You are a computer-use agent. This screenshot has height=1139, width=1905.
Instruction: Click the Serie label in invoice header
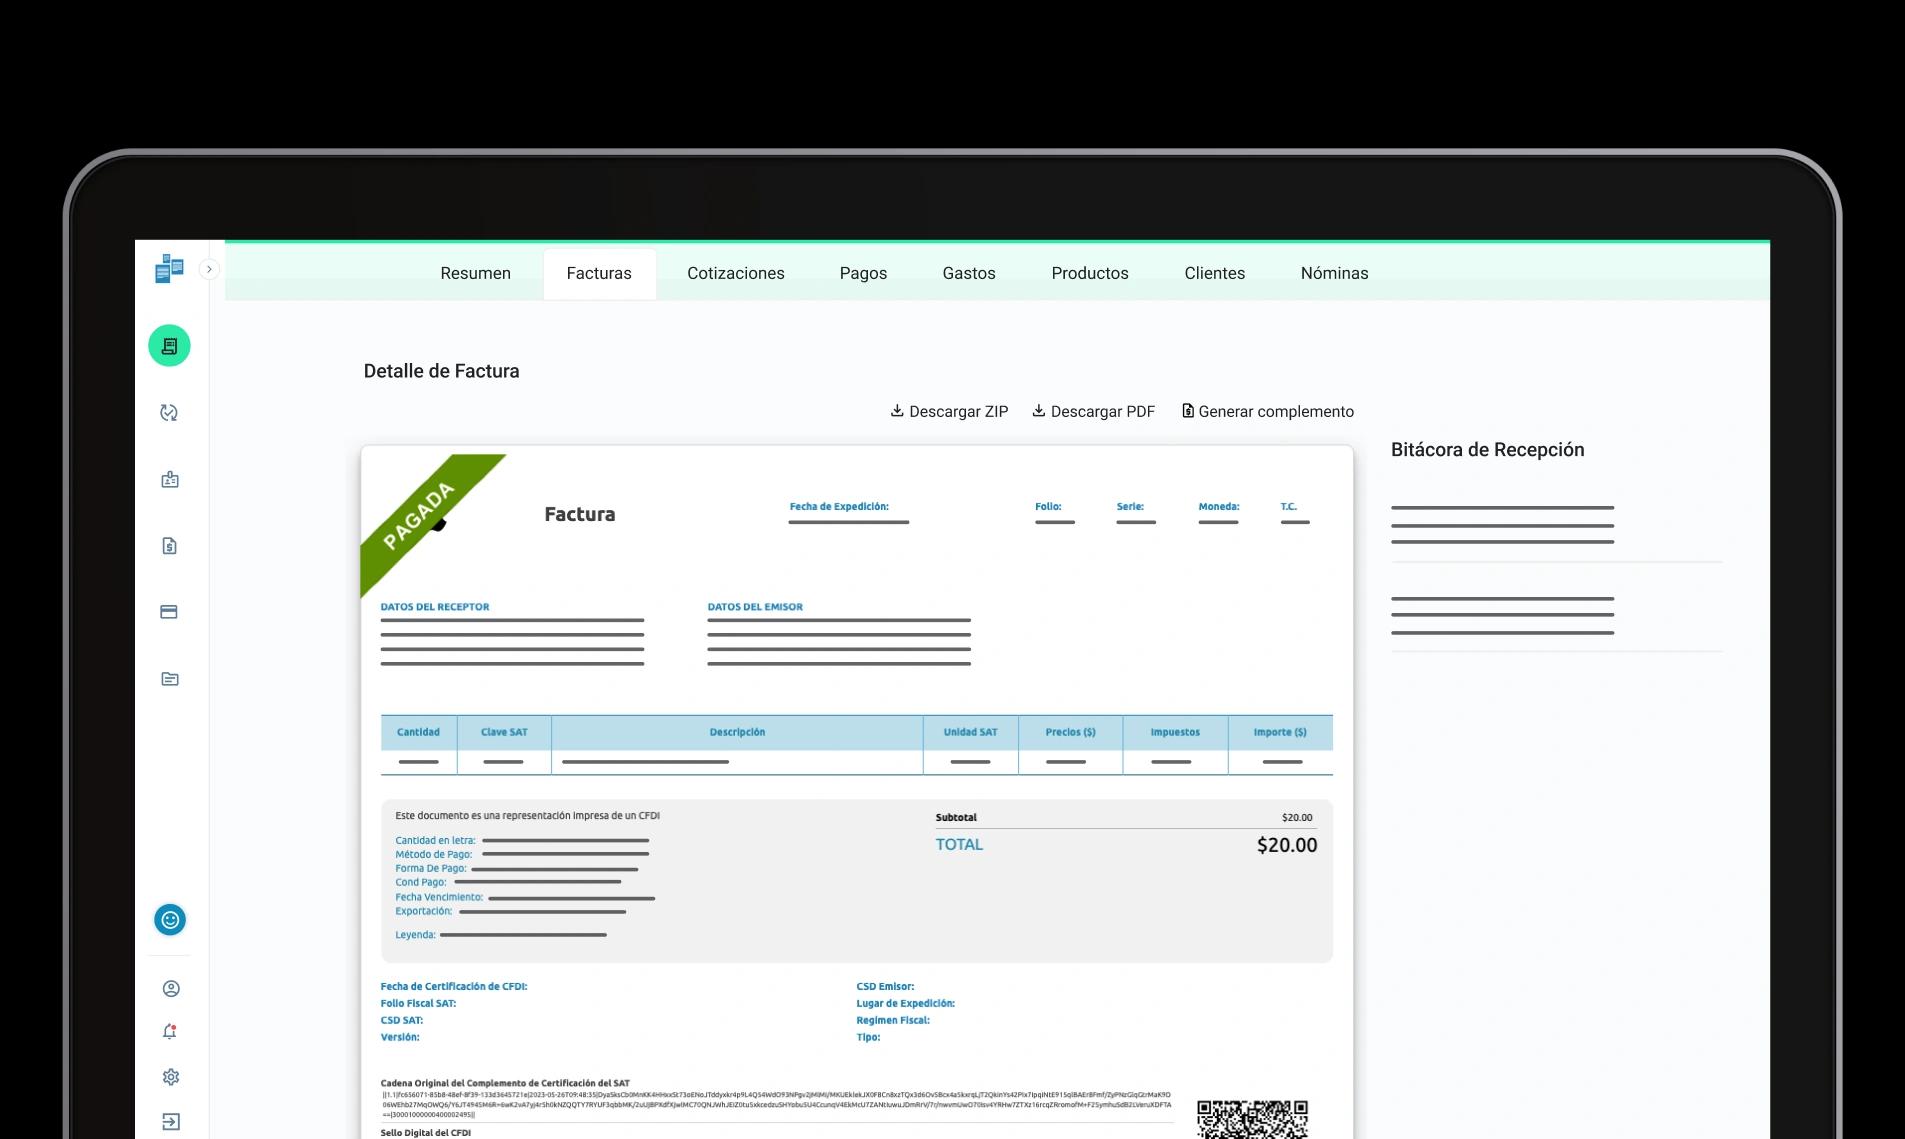[x=1130, y=507]
